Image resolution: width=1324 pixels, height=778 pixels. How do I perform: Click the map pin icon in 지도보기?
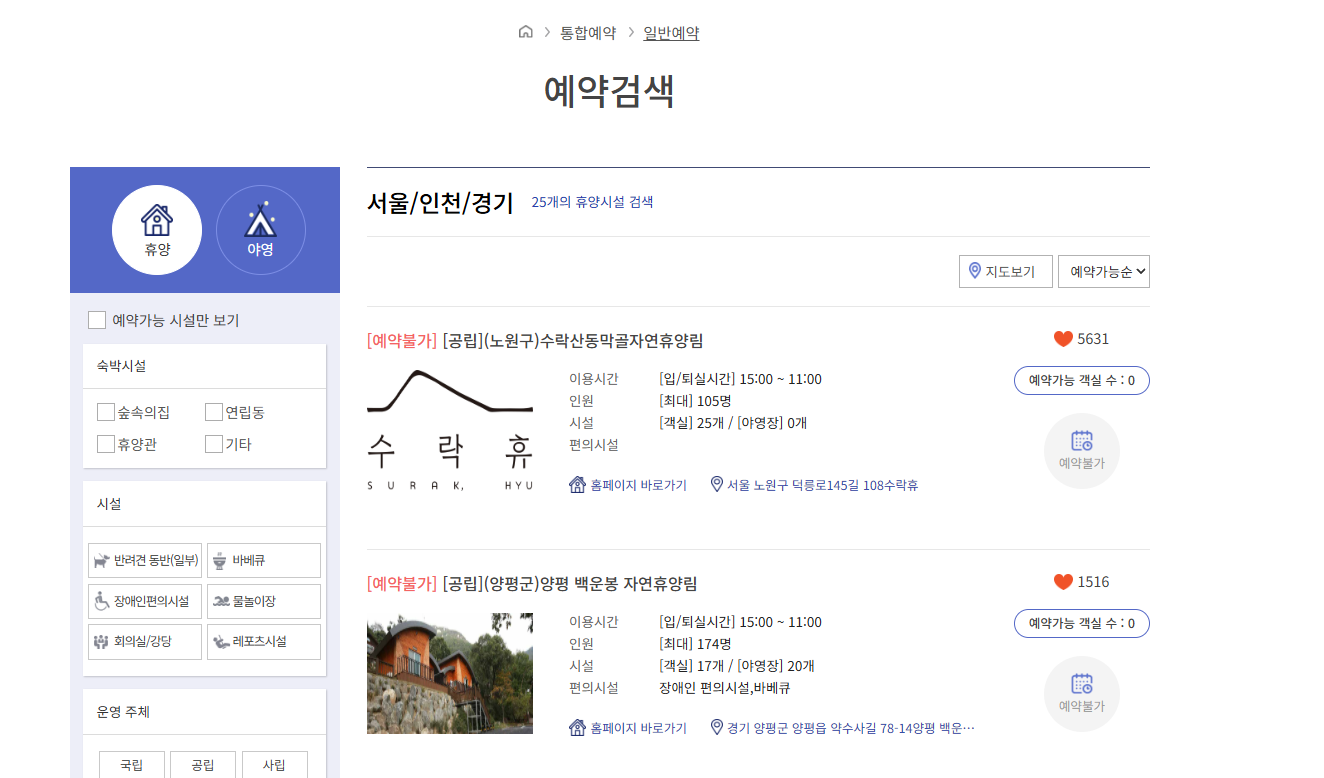click(x=975, y=271)
